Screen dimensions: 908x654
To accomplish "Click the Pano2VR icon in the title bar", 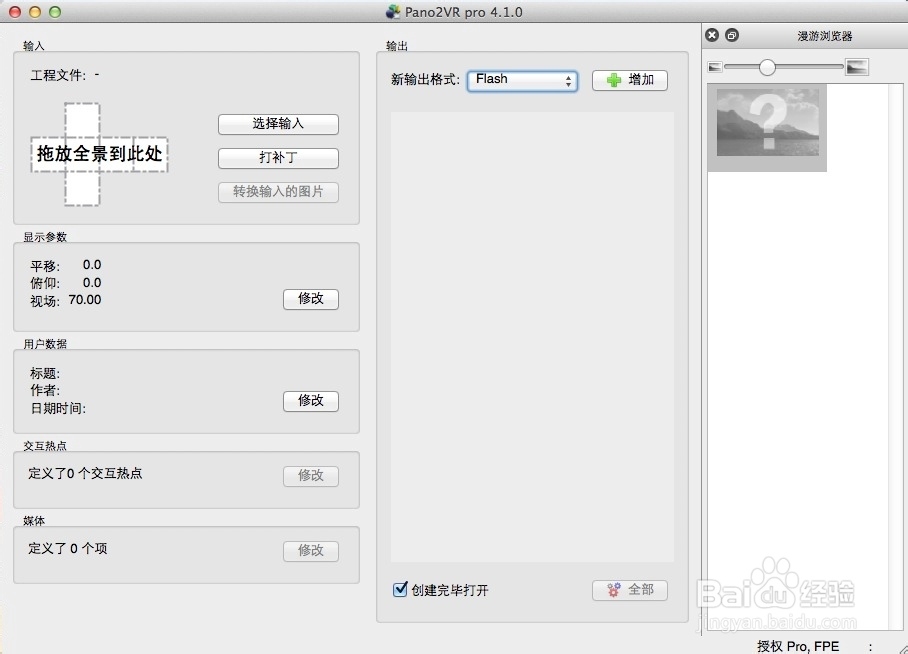I will (x=390, y=12).
